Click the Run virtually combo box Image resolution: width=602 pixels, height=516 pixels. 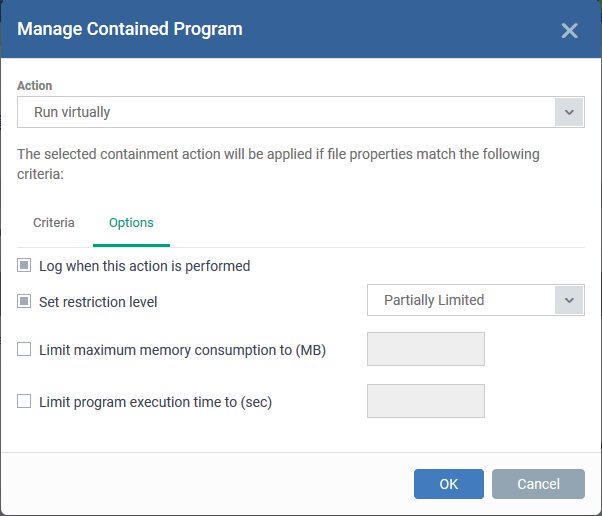(x=301, y=112)
